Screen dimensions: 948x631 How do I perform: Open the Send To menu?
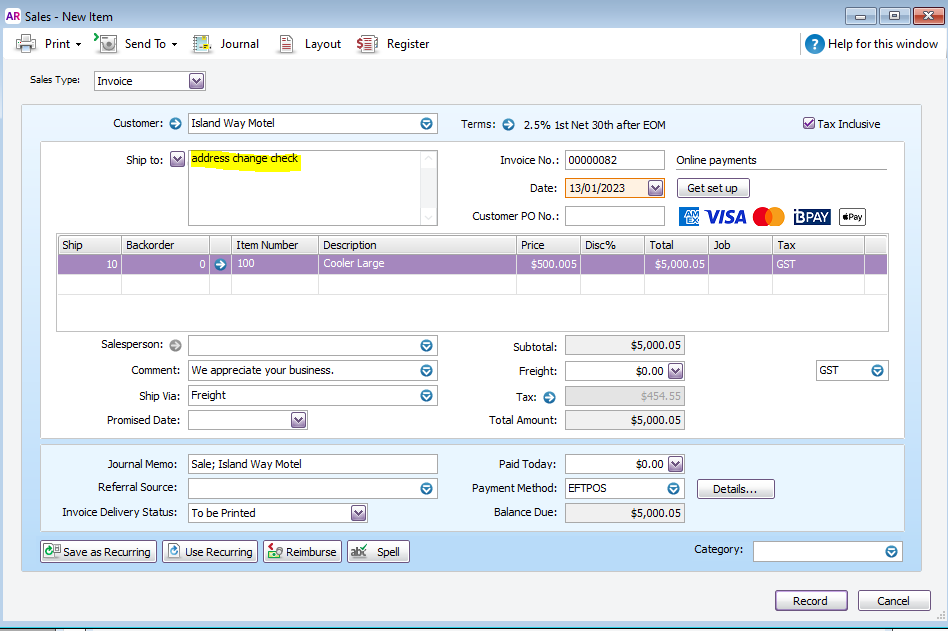coord(138,44)
